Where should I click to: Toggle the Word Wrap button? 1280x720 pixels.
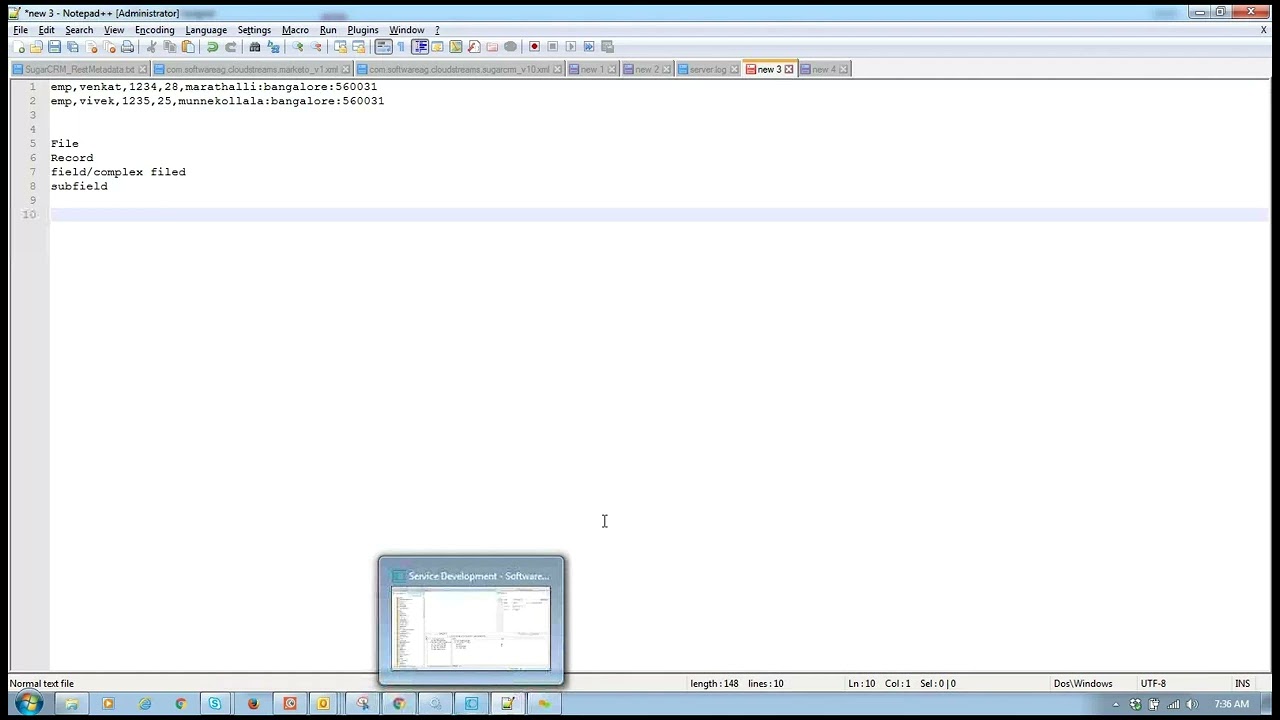pyautogui.click(x=383, y=47)
